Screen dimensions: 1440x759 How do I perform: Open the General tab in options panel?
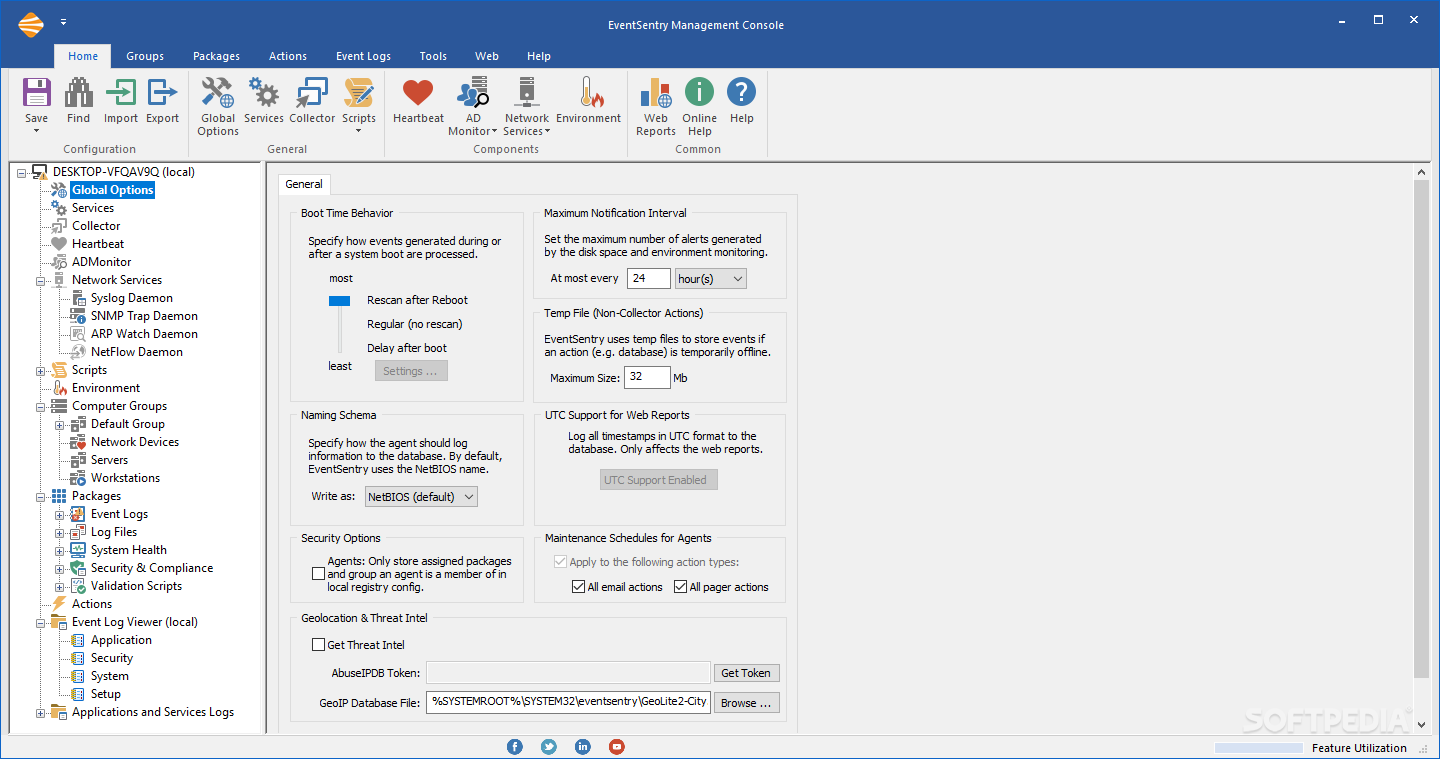[304, 184]
